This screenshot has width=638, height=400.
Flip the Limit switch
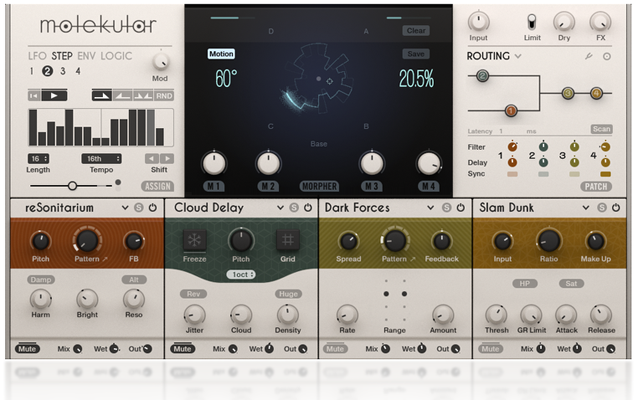click(x=531, y=22)
